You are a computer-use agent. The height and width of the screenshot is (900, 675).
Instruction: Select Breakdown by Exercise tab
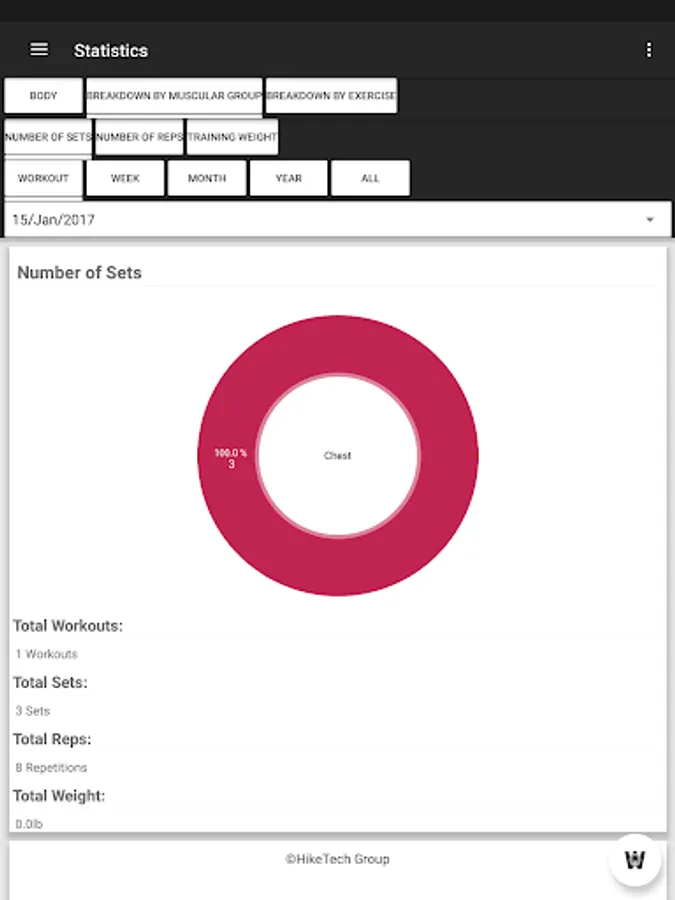(x=331, y=96)
